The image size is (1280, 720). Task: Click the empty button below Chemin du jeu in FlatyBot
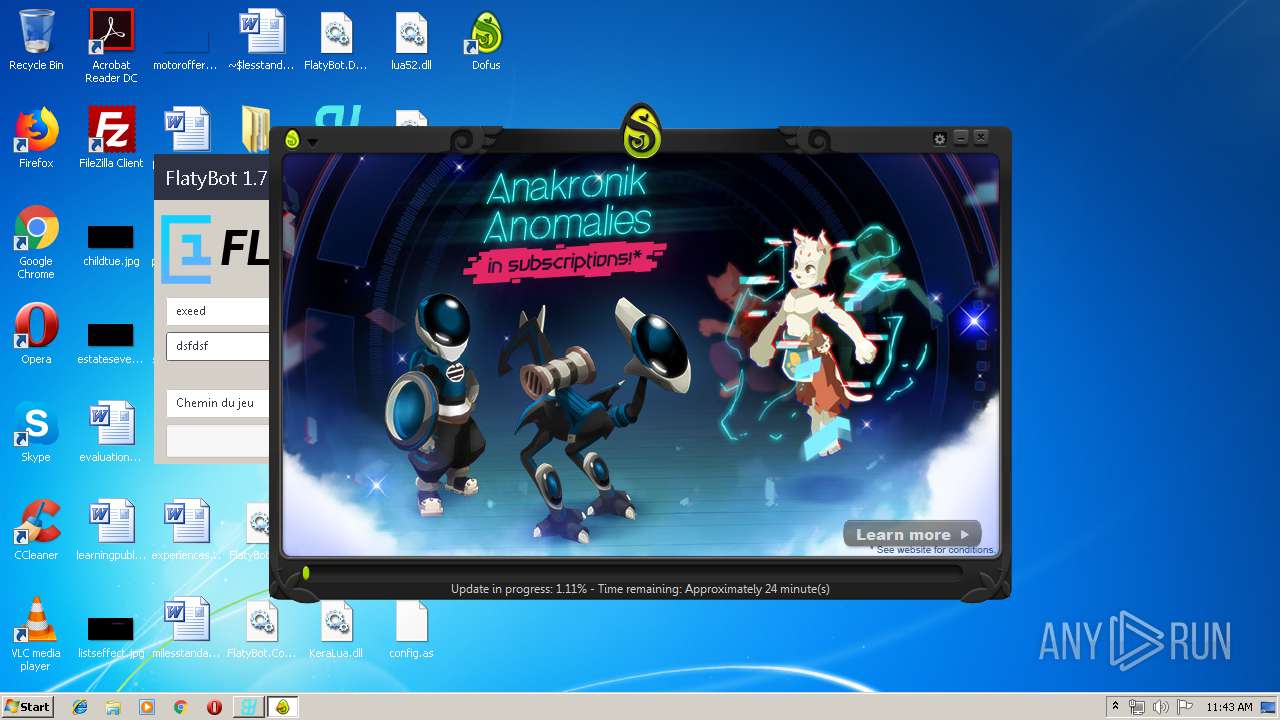coord(217,440)
